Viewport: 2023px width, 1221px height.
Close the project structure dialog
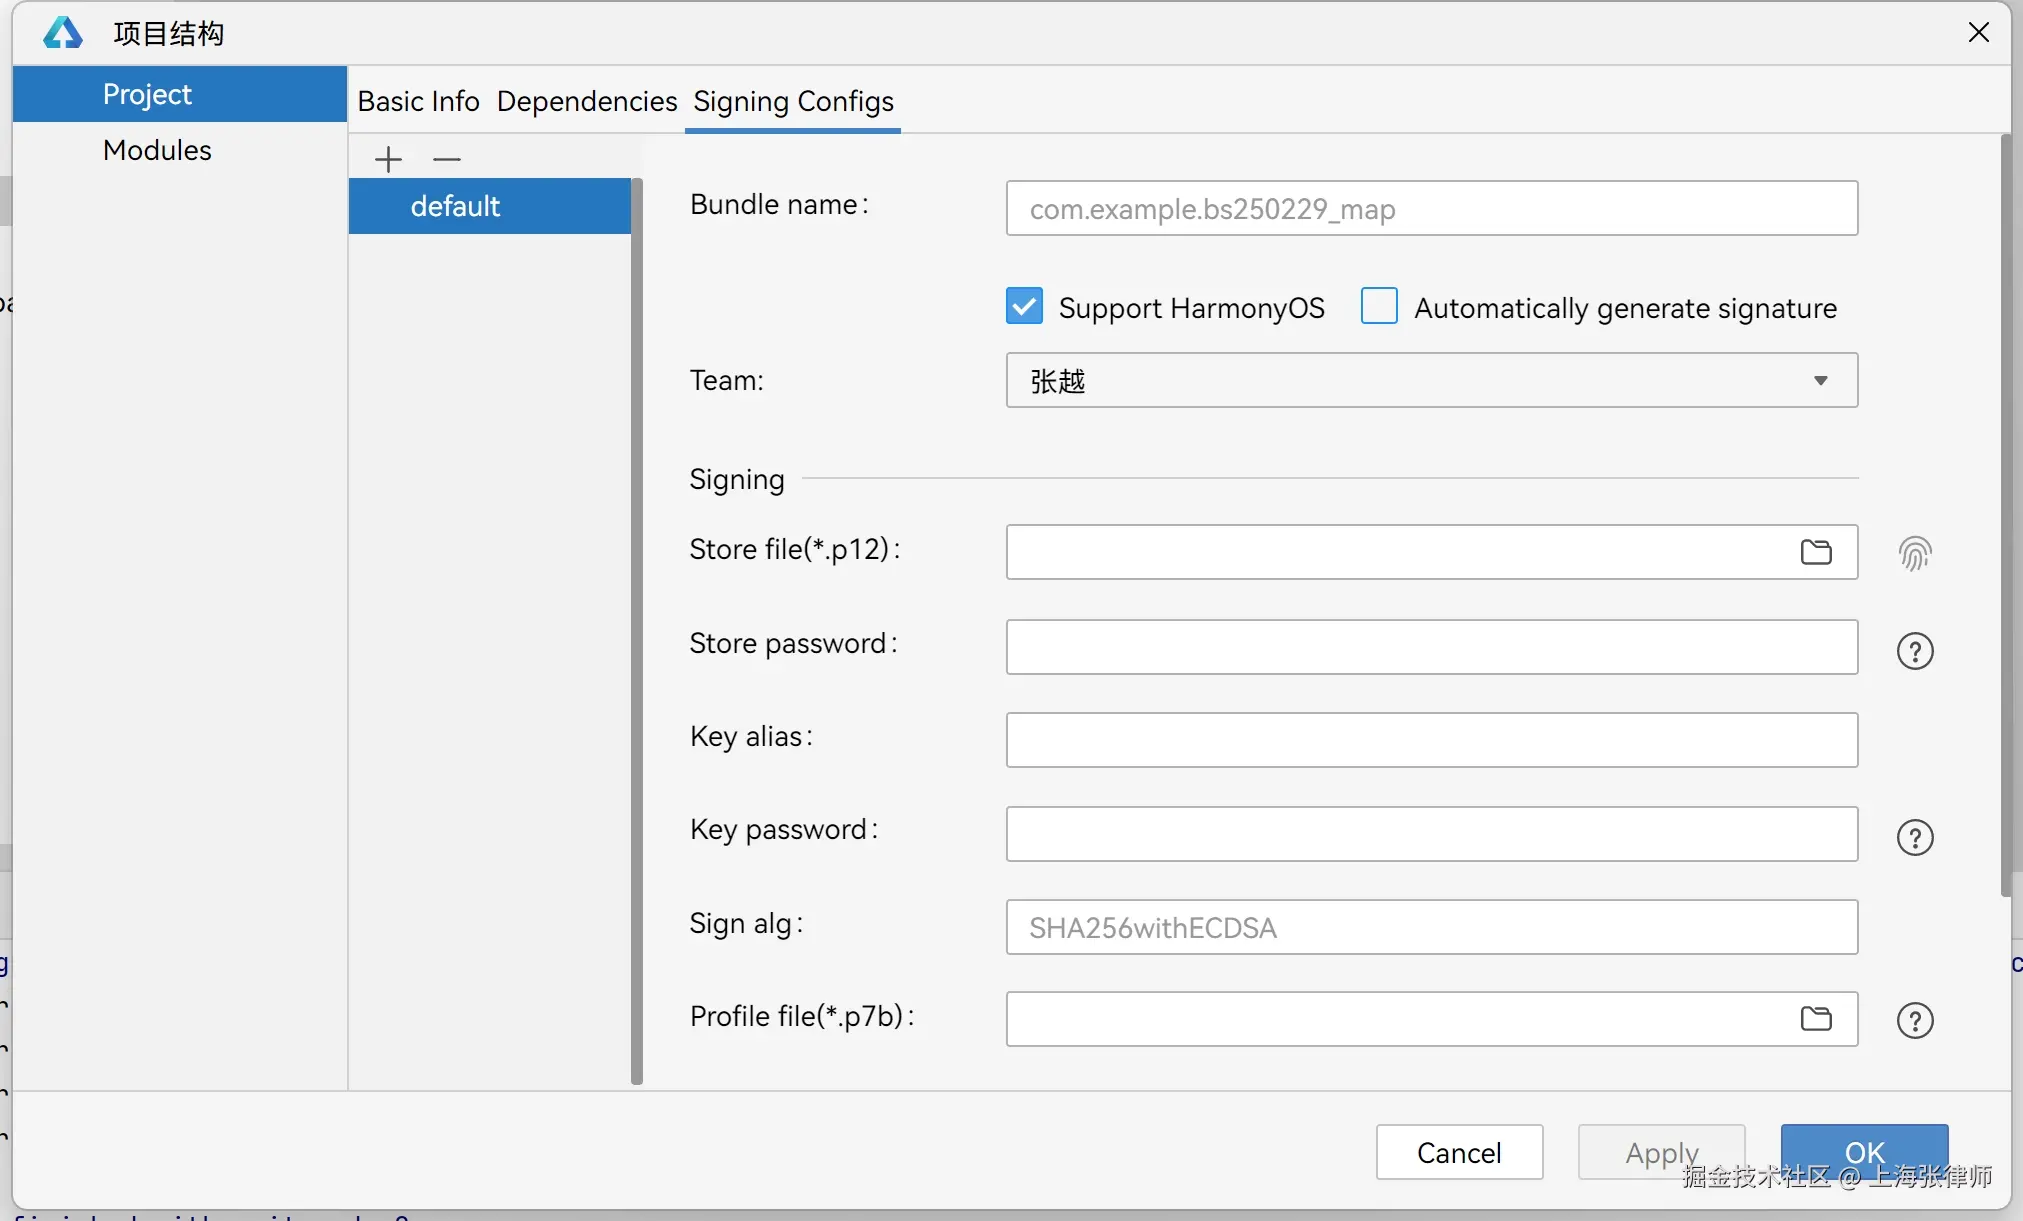1977,32
